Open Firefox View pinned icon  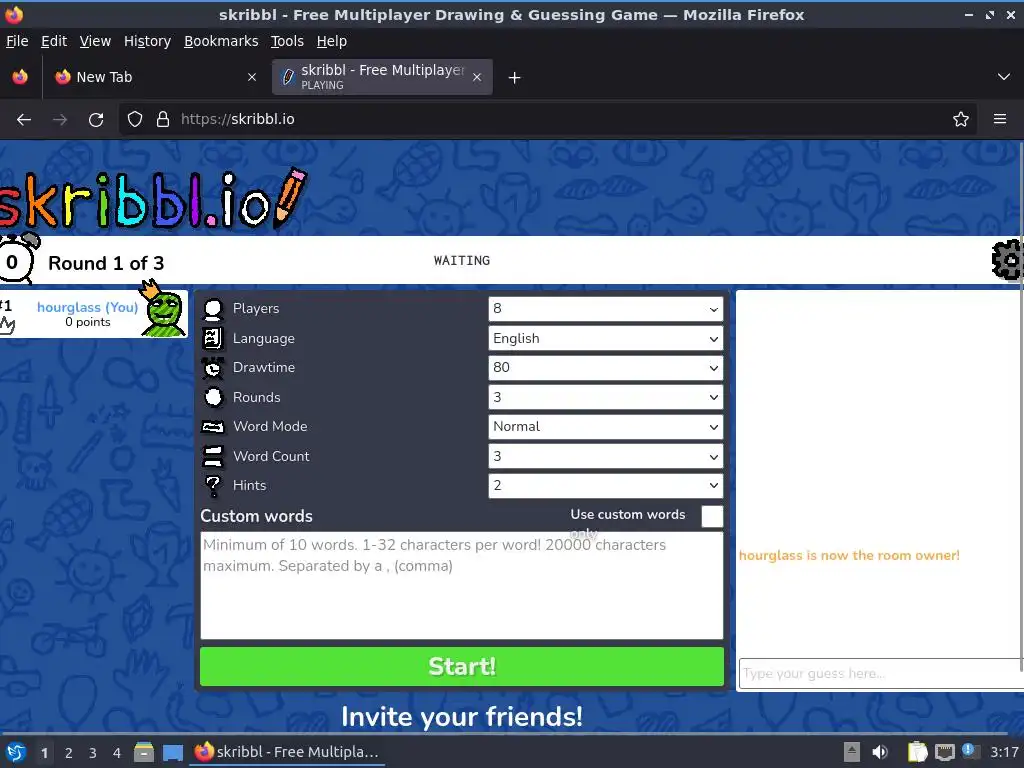point(20,77)
